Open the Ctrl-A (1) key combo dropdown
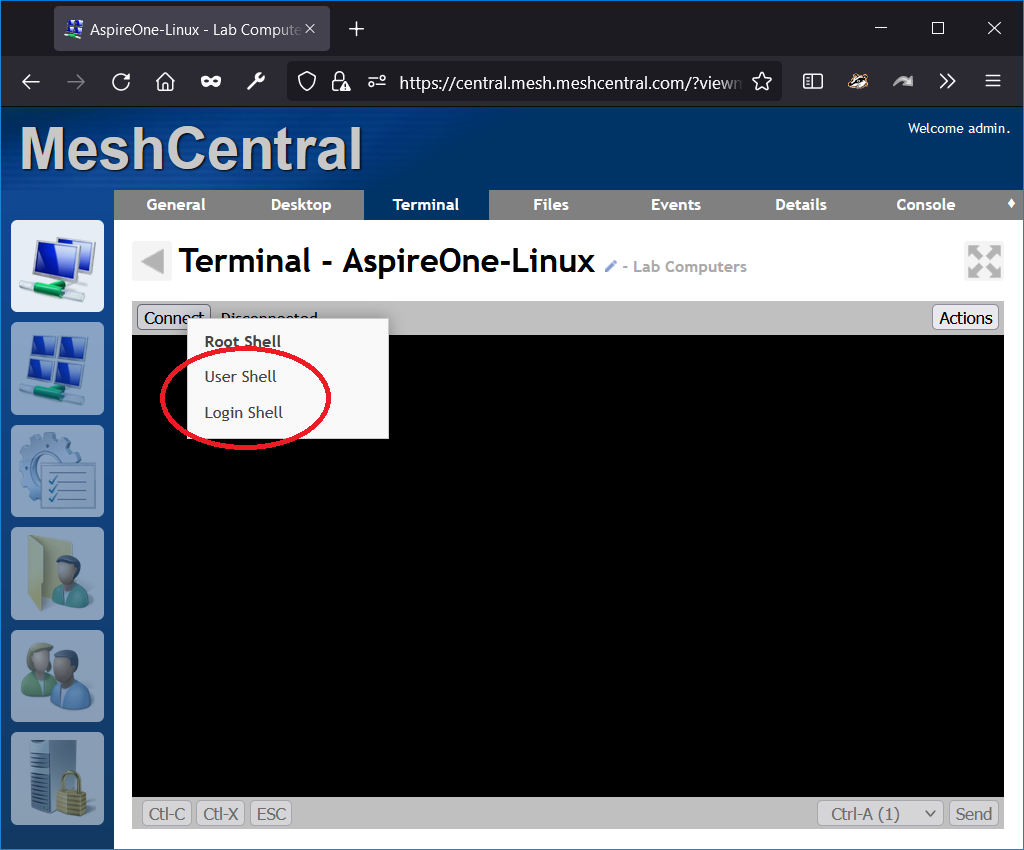The width and height of the screenshot is (1024, 850). (x=880, y=813)
